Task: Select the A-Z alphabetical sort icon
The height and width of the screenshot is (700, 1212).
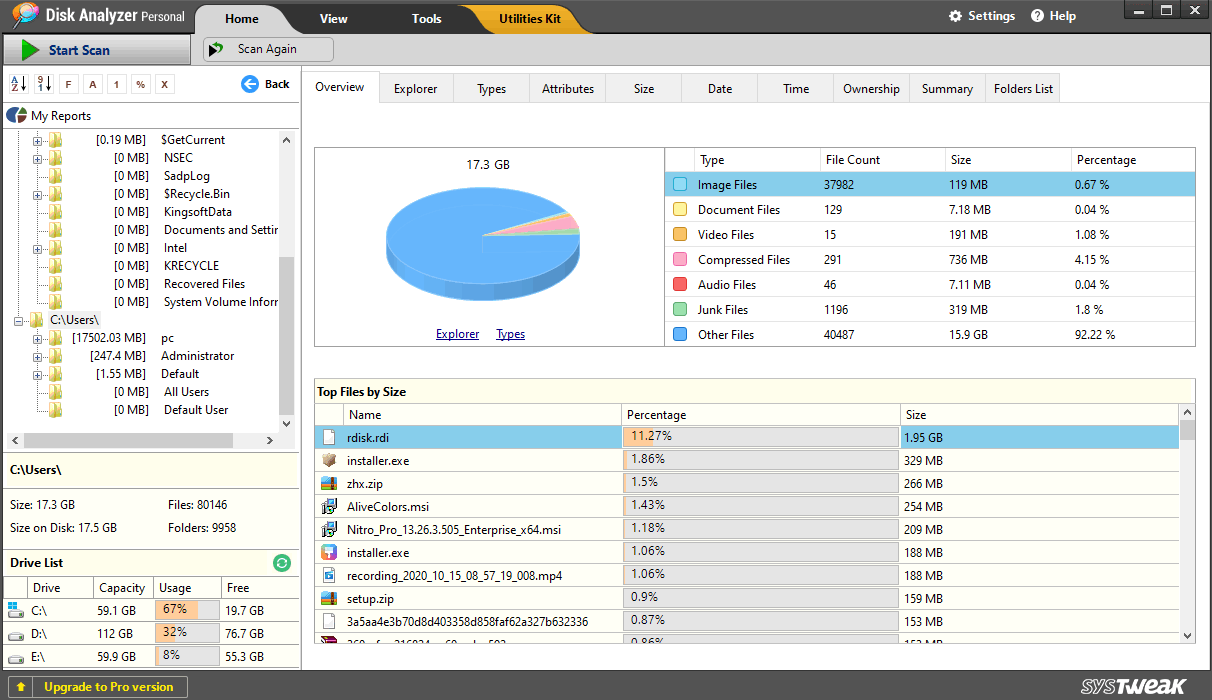Action: [18, 84]
